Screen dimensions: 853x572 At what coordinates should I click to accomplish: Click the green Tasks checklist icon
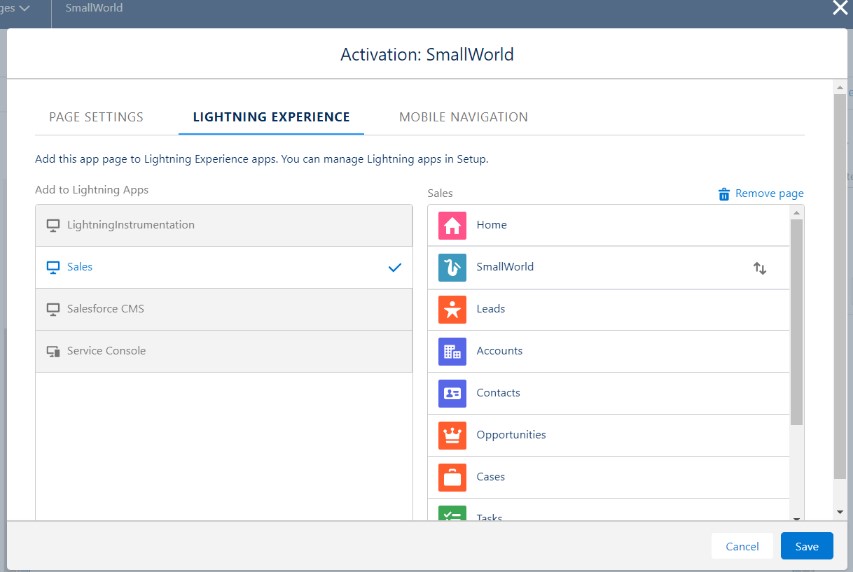(452, 513)
